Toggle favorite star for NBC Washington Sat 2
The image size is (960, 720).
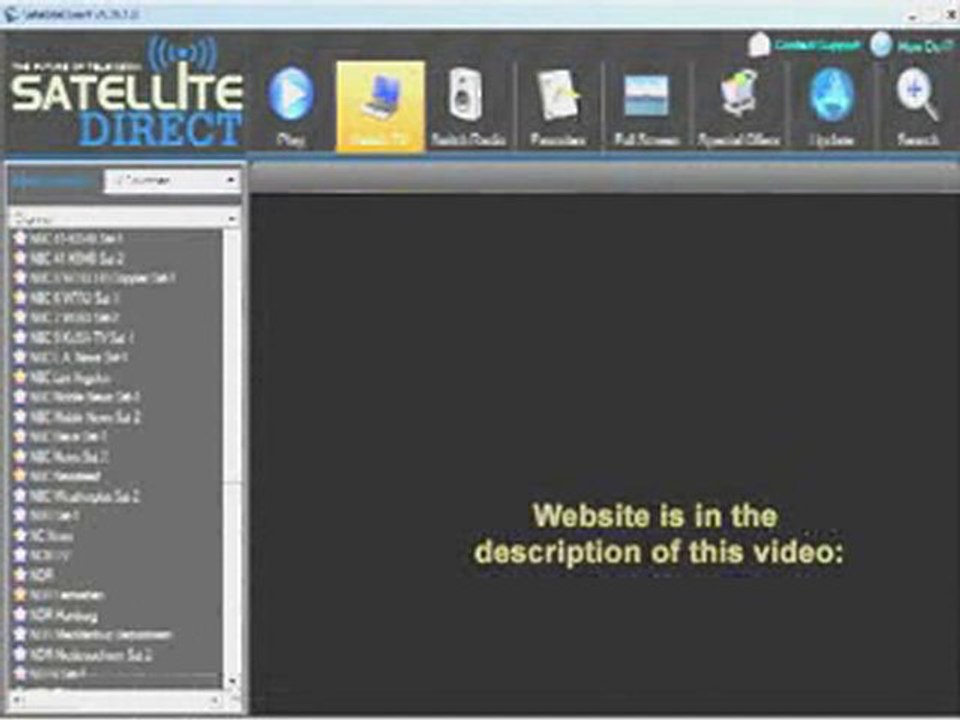tap(20, 495)
